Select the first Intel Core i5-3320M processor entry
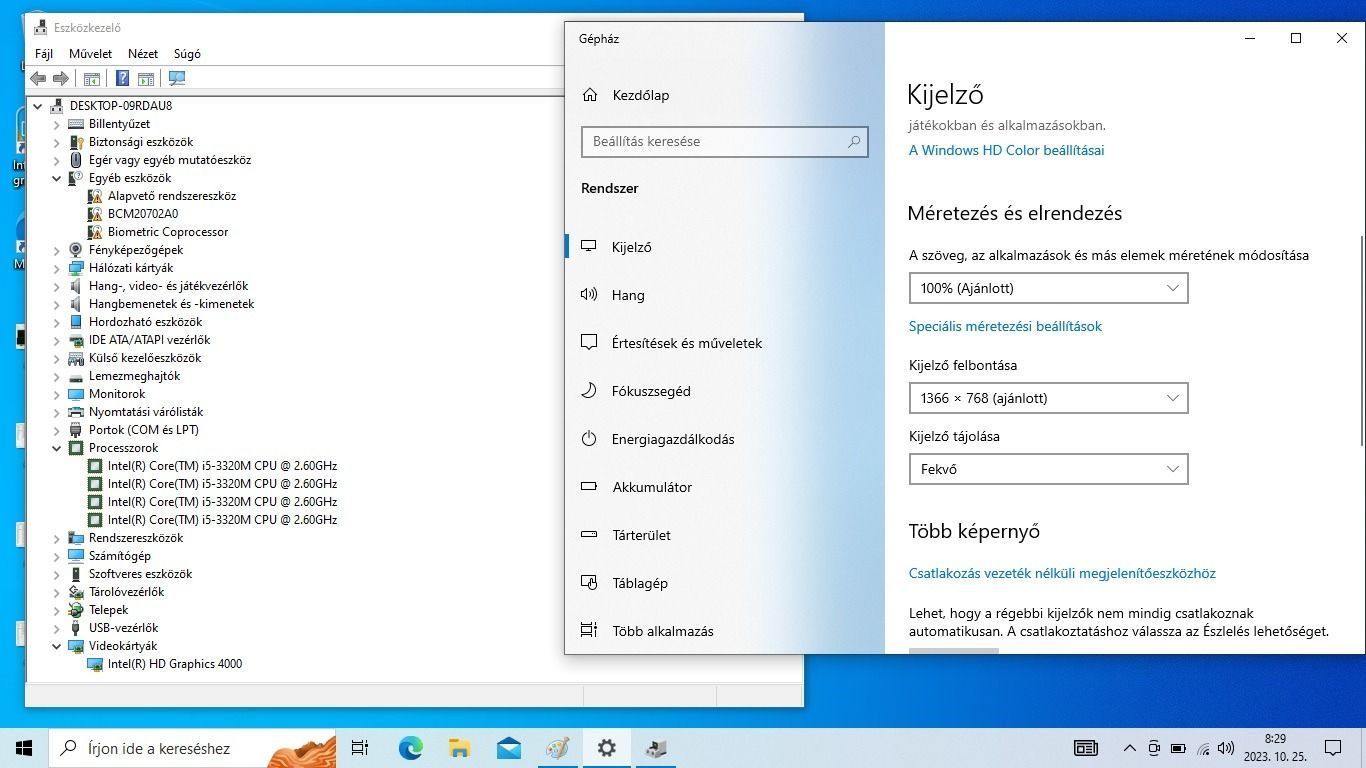The height and width of the screenshot is (768, 1366). (x=222, y=466)
